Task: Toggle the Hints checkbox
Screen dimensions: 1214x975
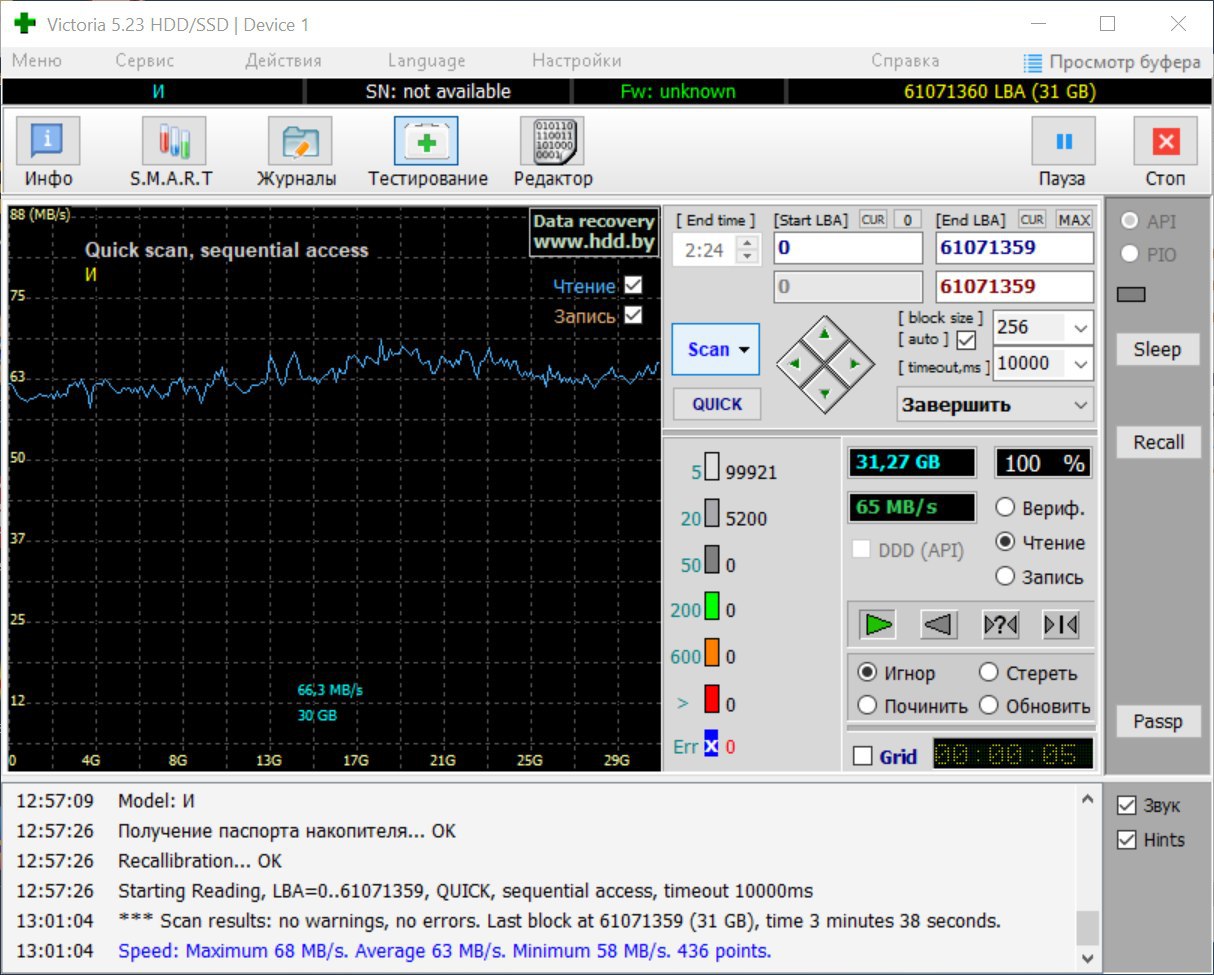Action: tap(1127, 839)
